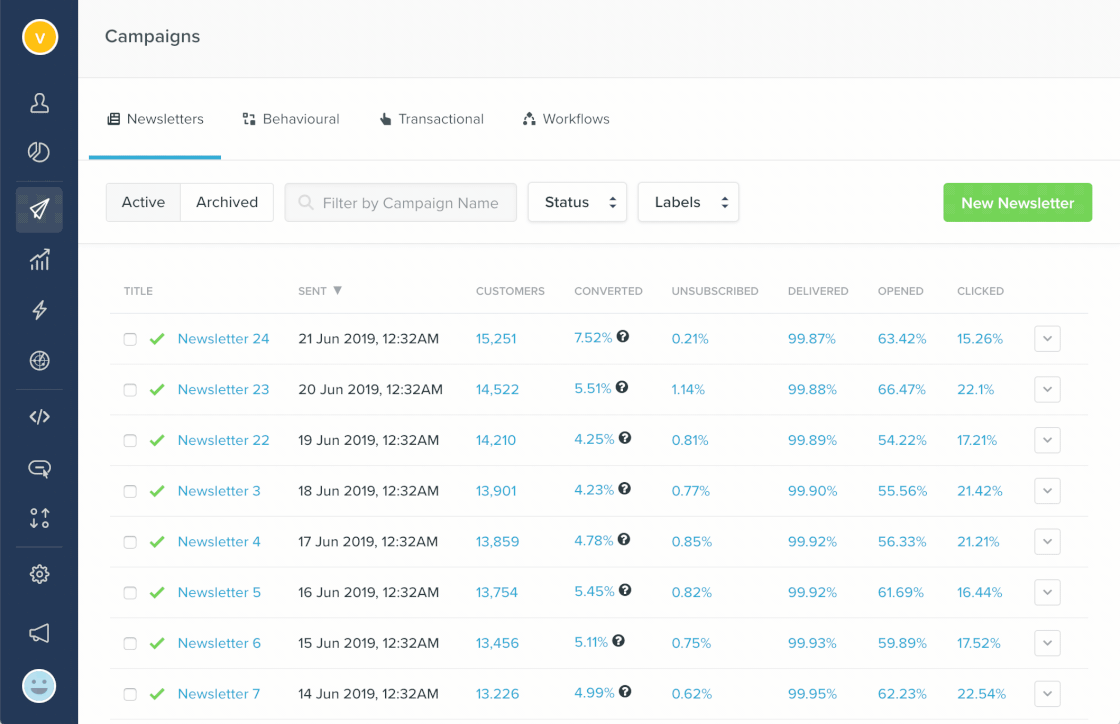
Task: Expand the row actions menu for Newsletter 23
Action: [1047, 389]
